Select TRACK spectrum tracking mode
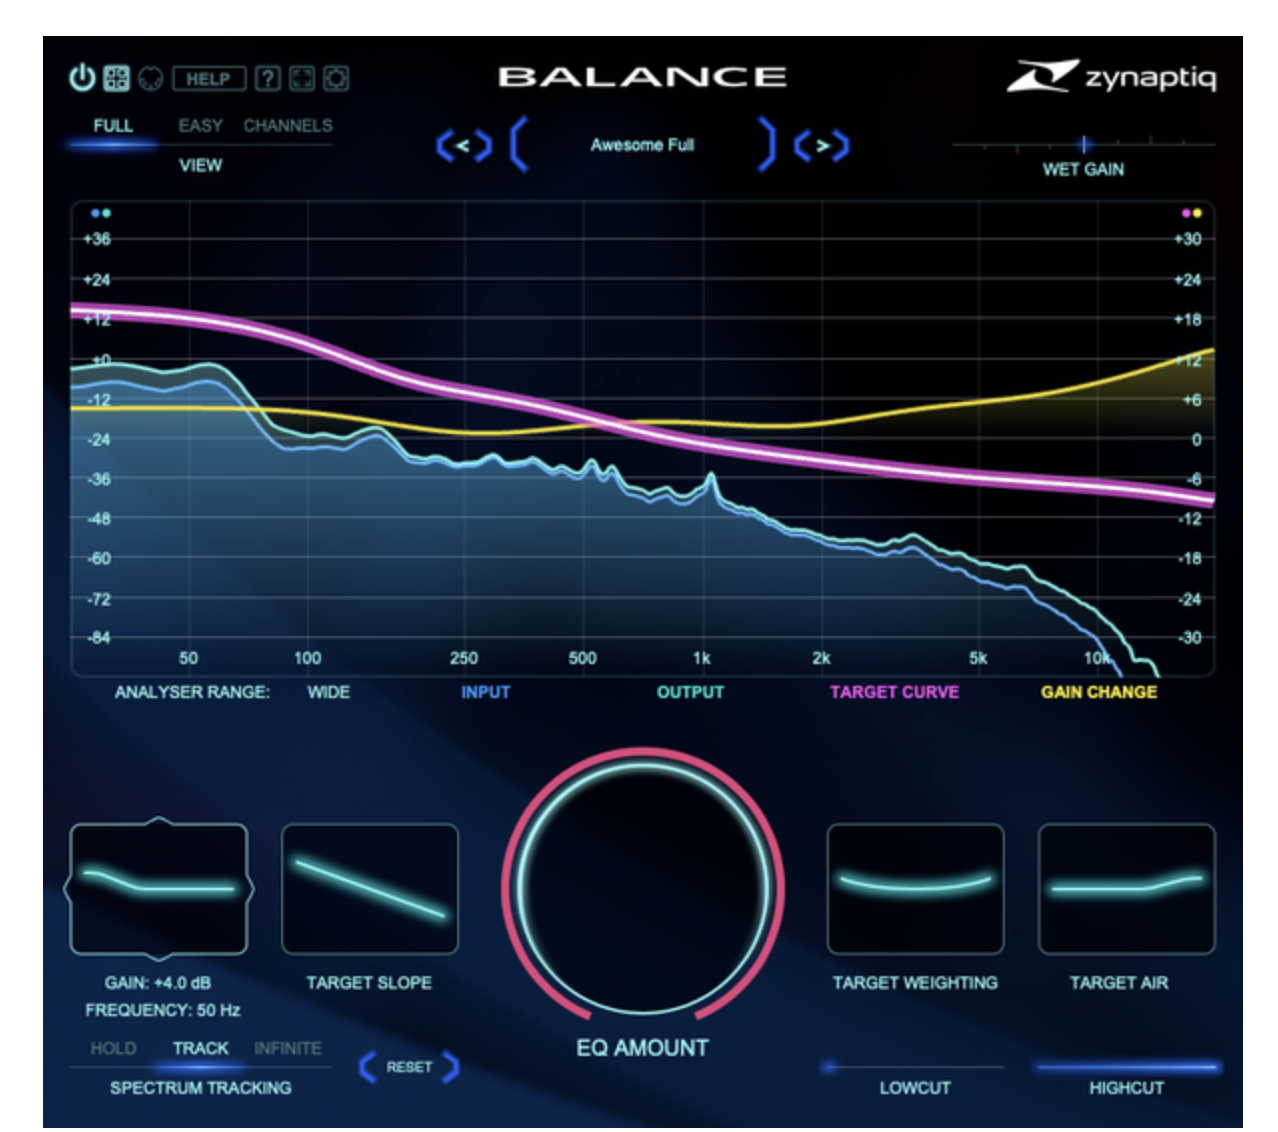The height and width of the screenshot is (1132, 1278). coord(200,1048)
